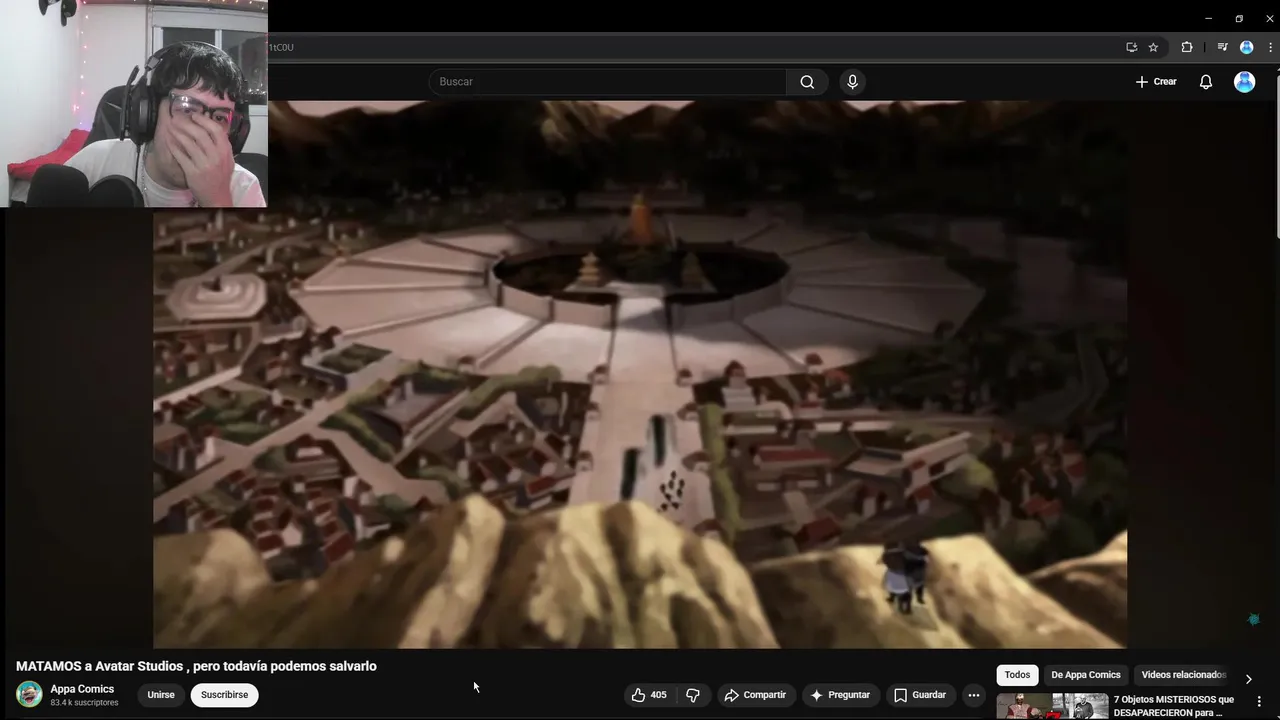This screenshot has width=1280, height=720.
Task: Restore down the browser window
Action: [x=1239, y=18]
